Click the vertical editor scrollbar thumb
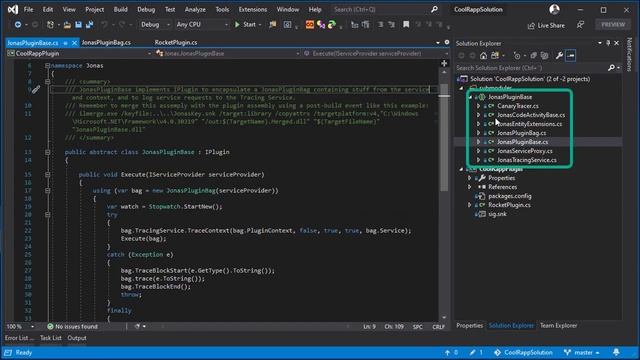The height and width of the screenshot is (360, 640). pyautogui.click(x=444, y=138)
